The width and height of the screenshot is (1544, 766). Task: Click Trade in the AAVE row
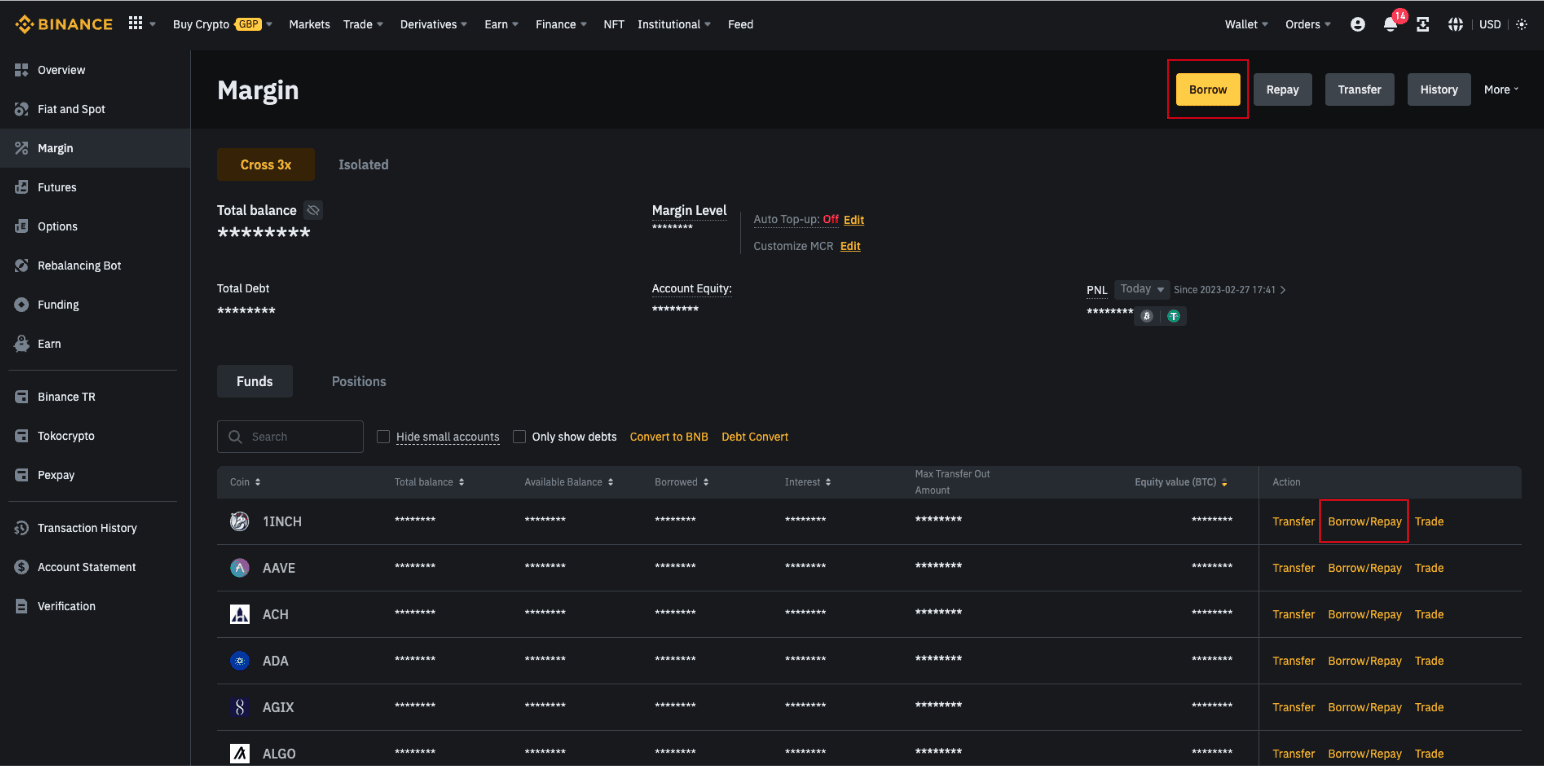1429,568
